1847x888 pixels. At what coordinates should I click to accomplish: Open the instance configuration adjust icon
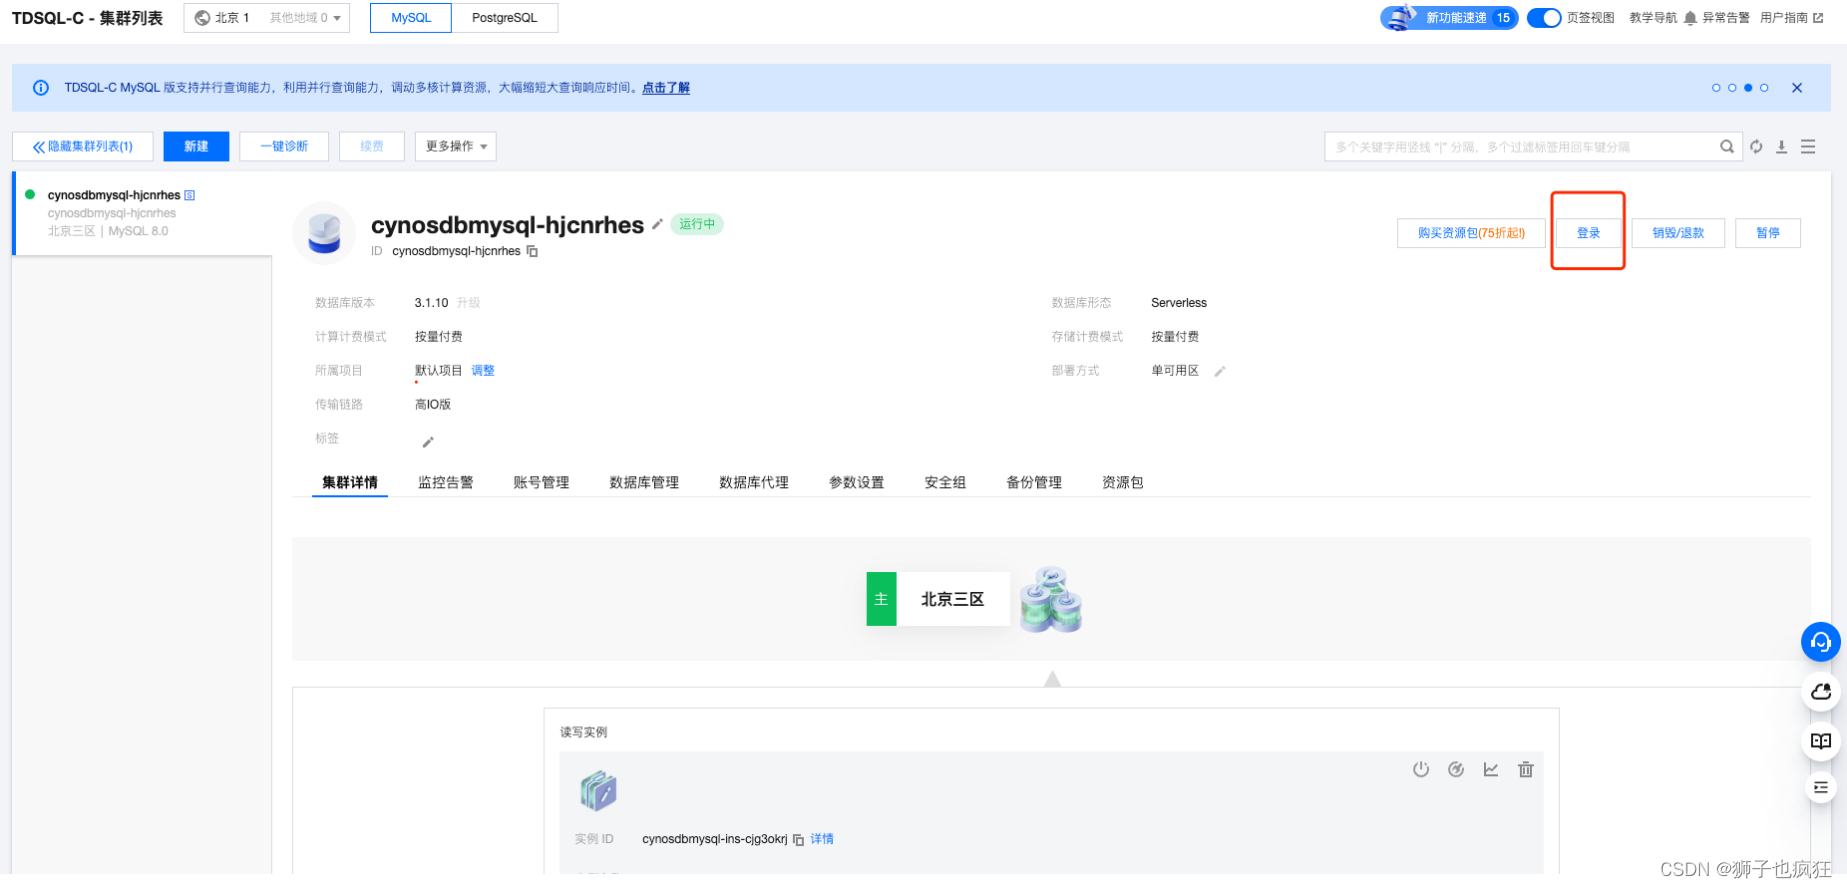tap(1456, 769)
